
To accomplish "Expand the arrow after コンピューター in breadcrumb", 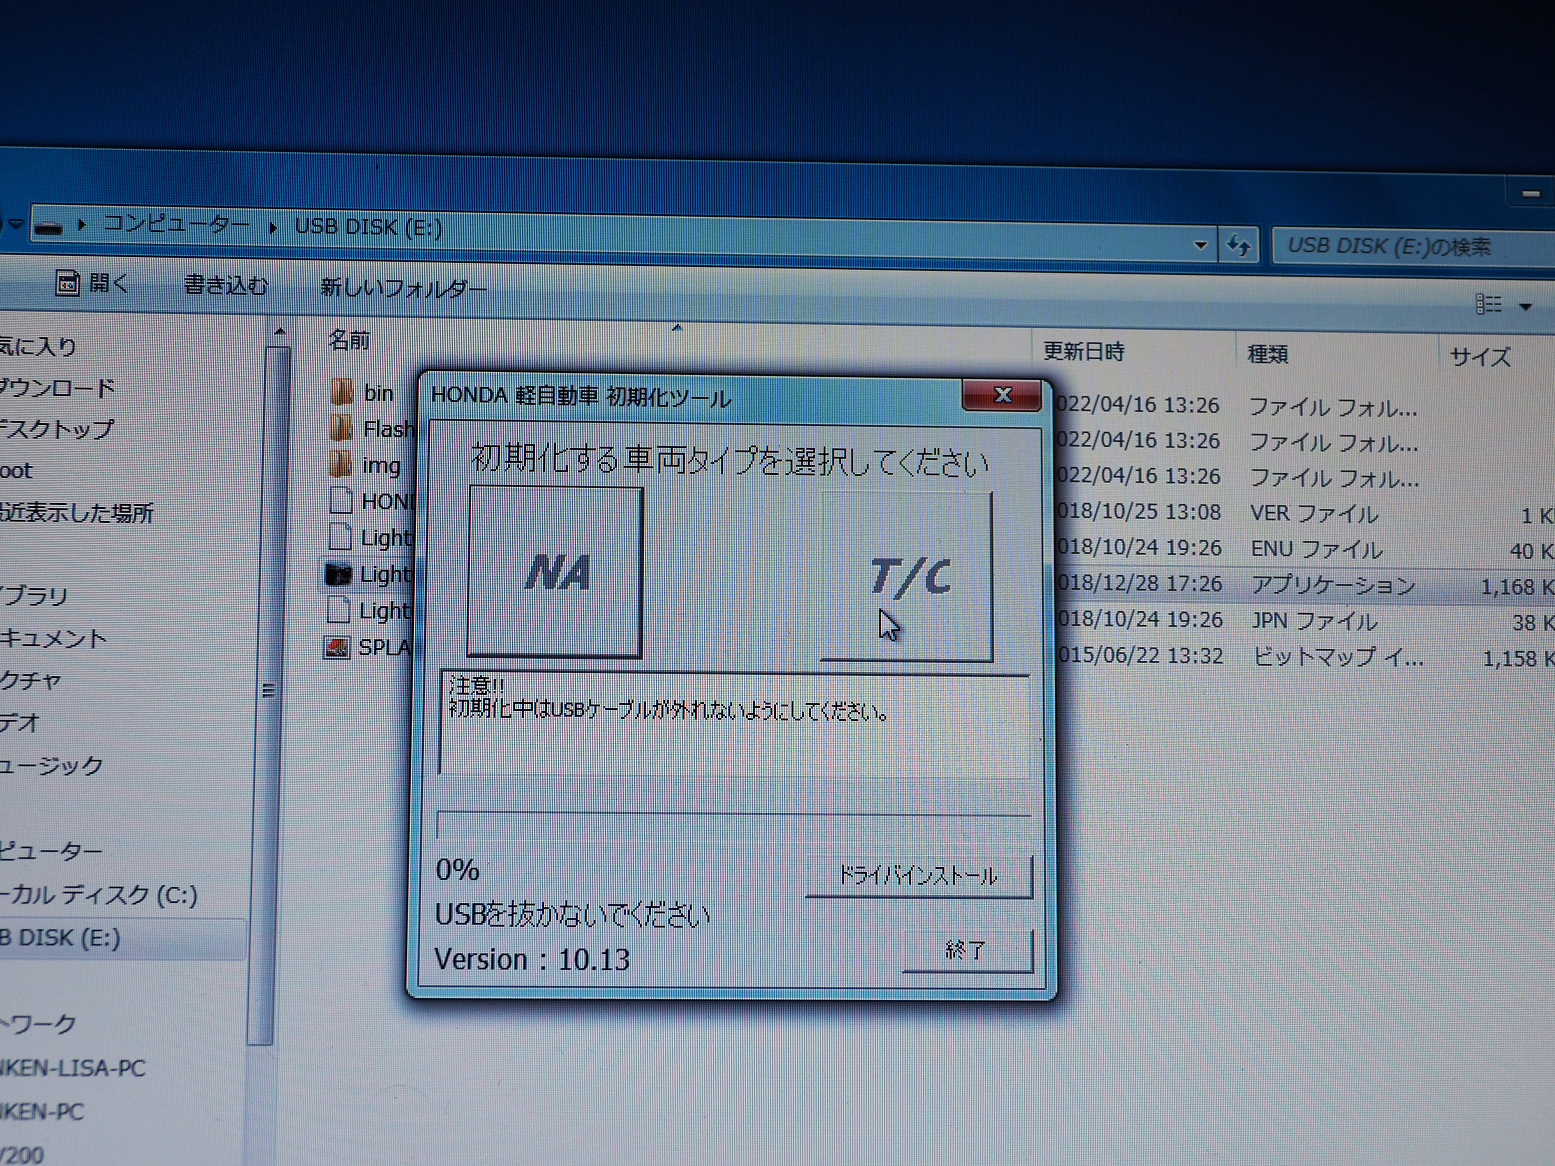I will 272,227.
